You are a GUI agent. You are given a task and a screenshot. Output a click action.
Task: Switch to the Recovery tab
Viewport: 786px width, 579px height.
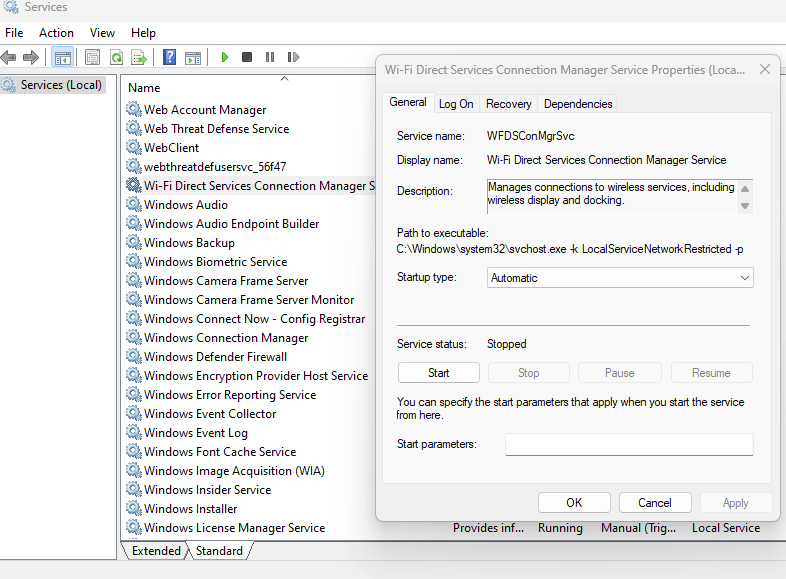point(508,104)
